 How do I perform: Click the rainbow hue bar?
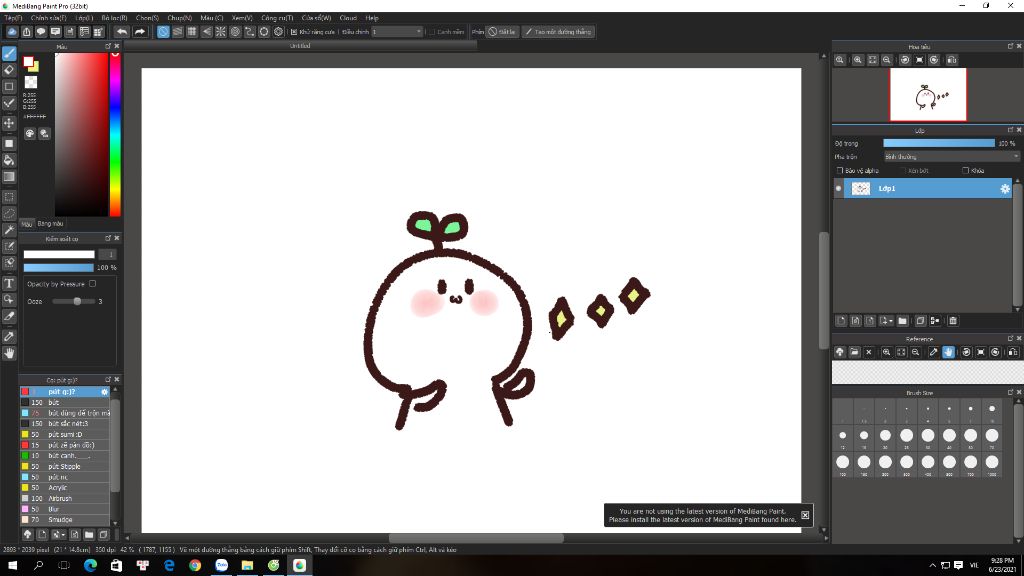(x=115, y=134)
